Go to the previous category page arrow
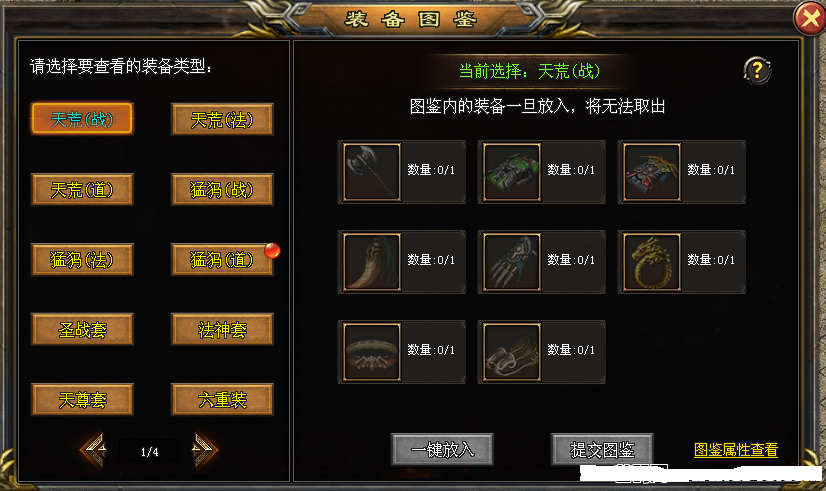The height and width of the screenshot is (491, 826). click(94, 450)
